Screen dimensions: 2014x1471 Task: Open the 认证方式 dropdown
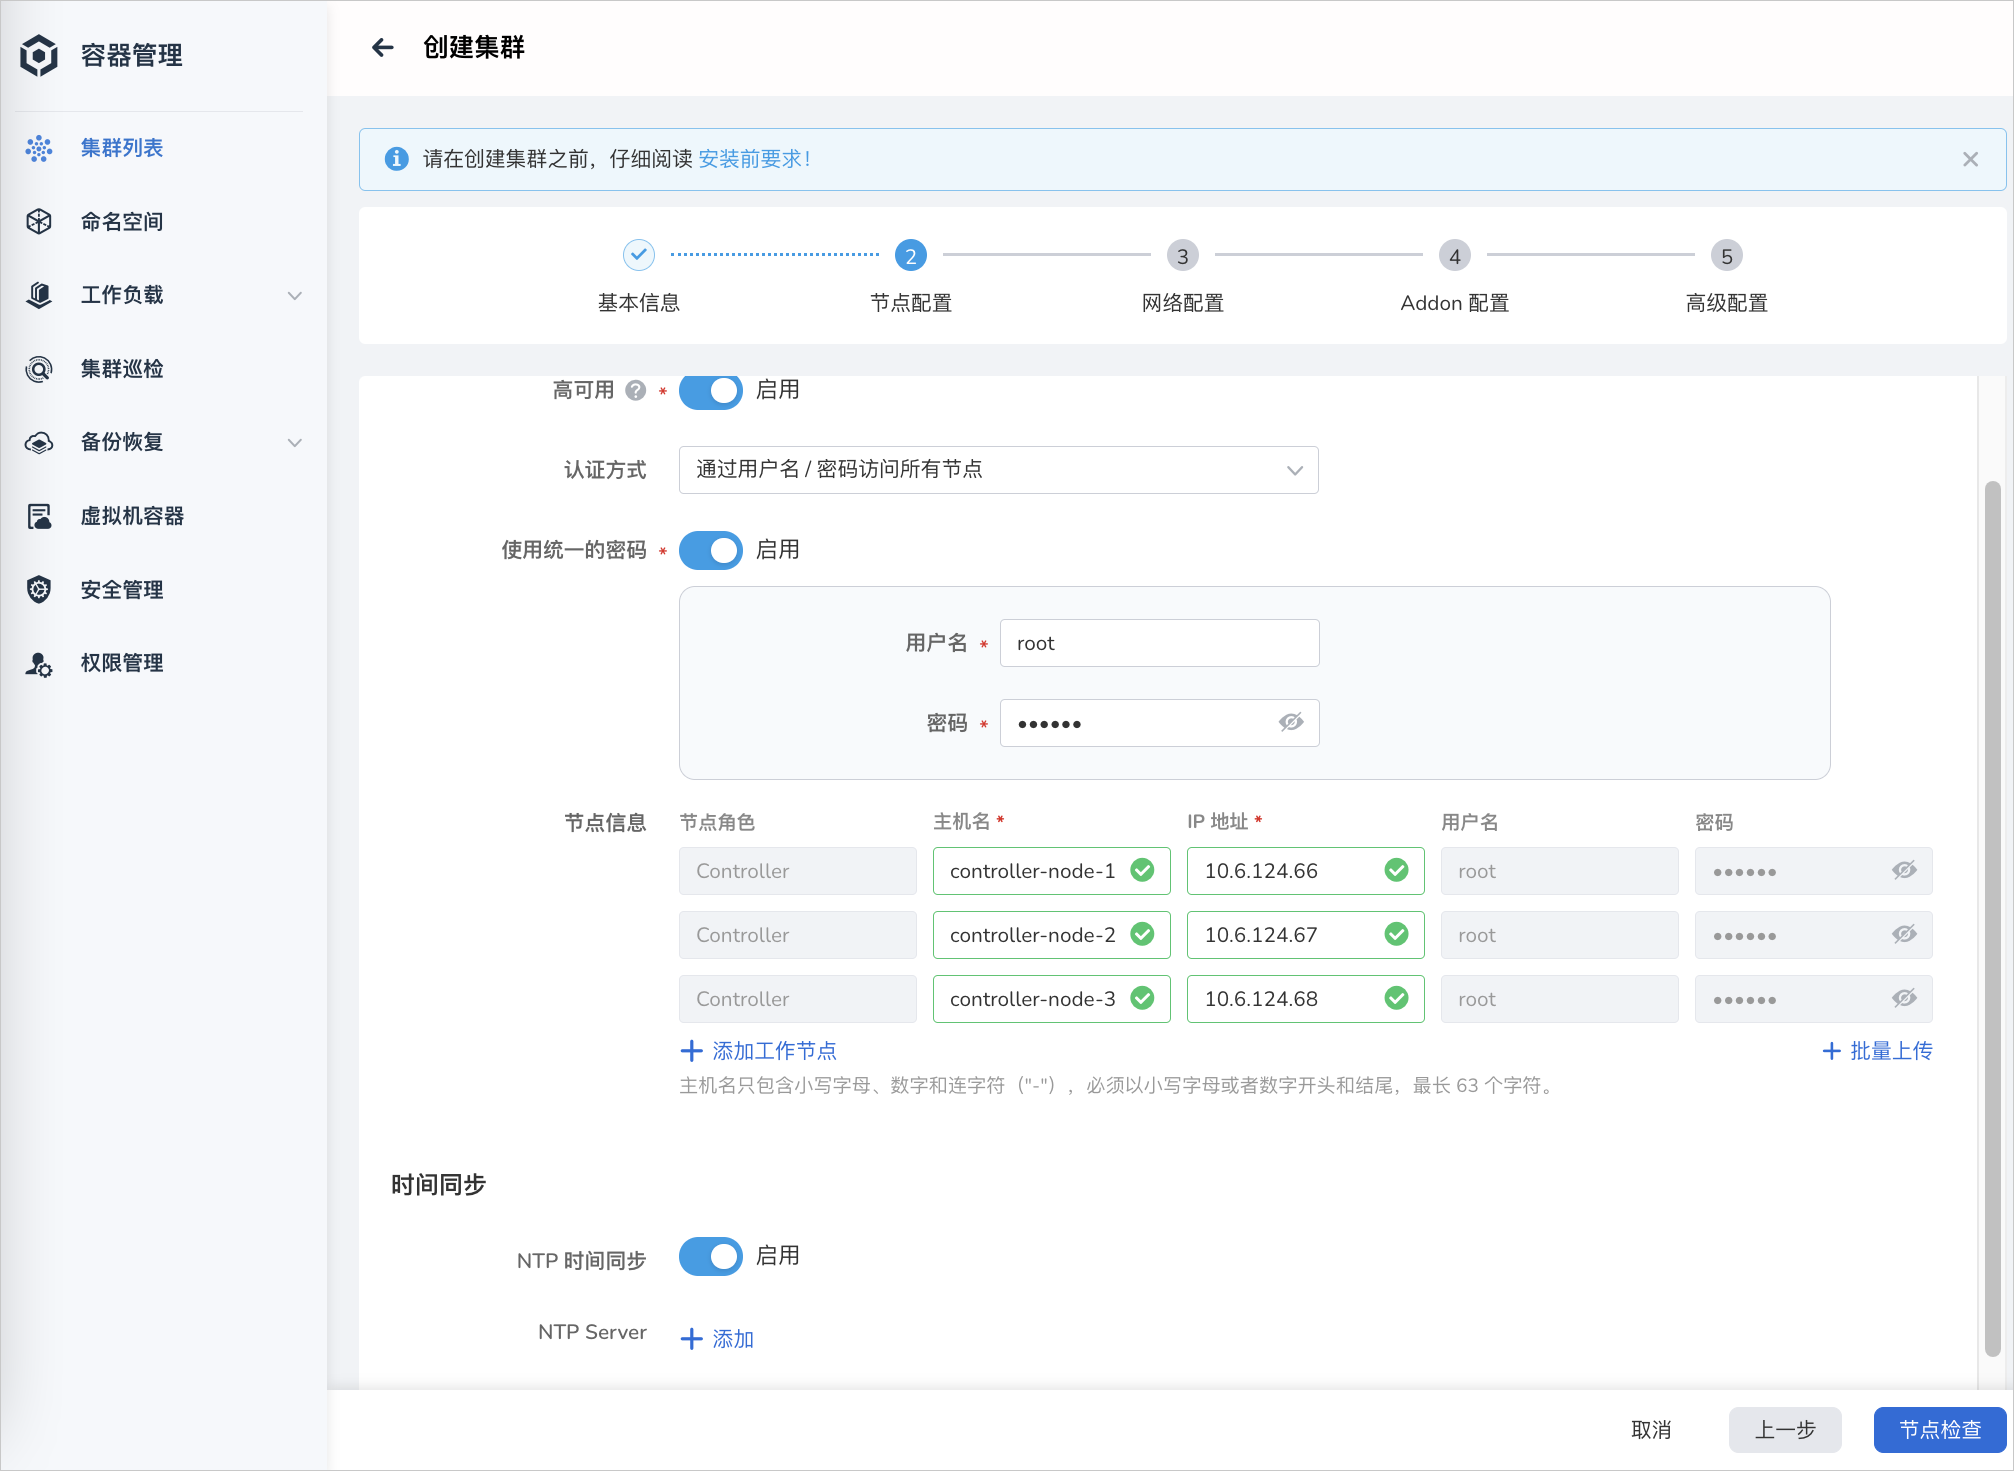click(x=998, y=470)
